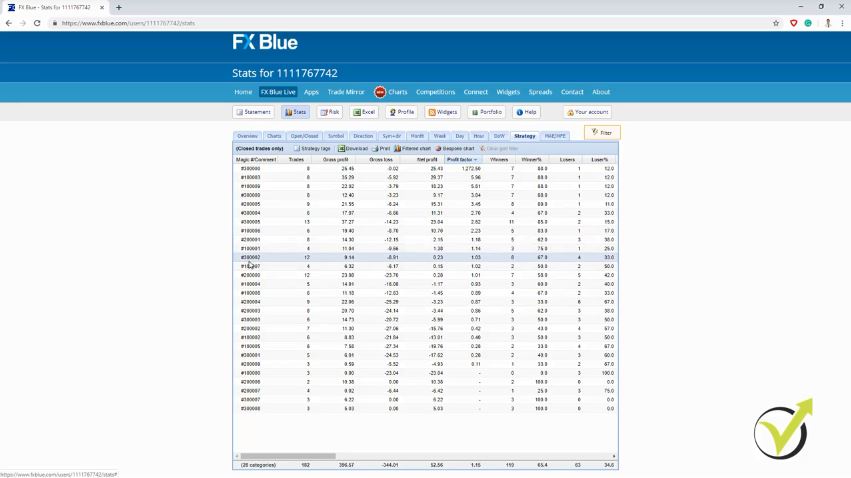Switch to the Month tab
Image resolution: width=851 pixels, height=478 pixels.
point(417,136)
